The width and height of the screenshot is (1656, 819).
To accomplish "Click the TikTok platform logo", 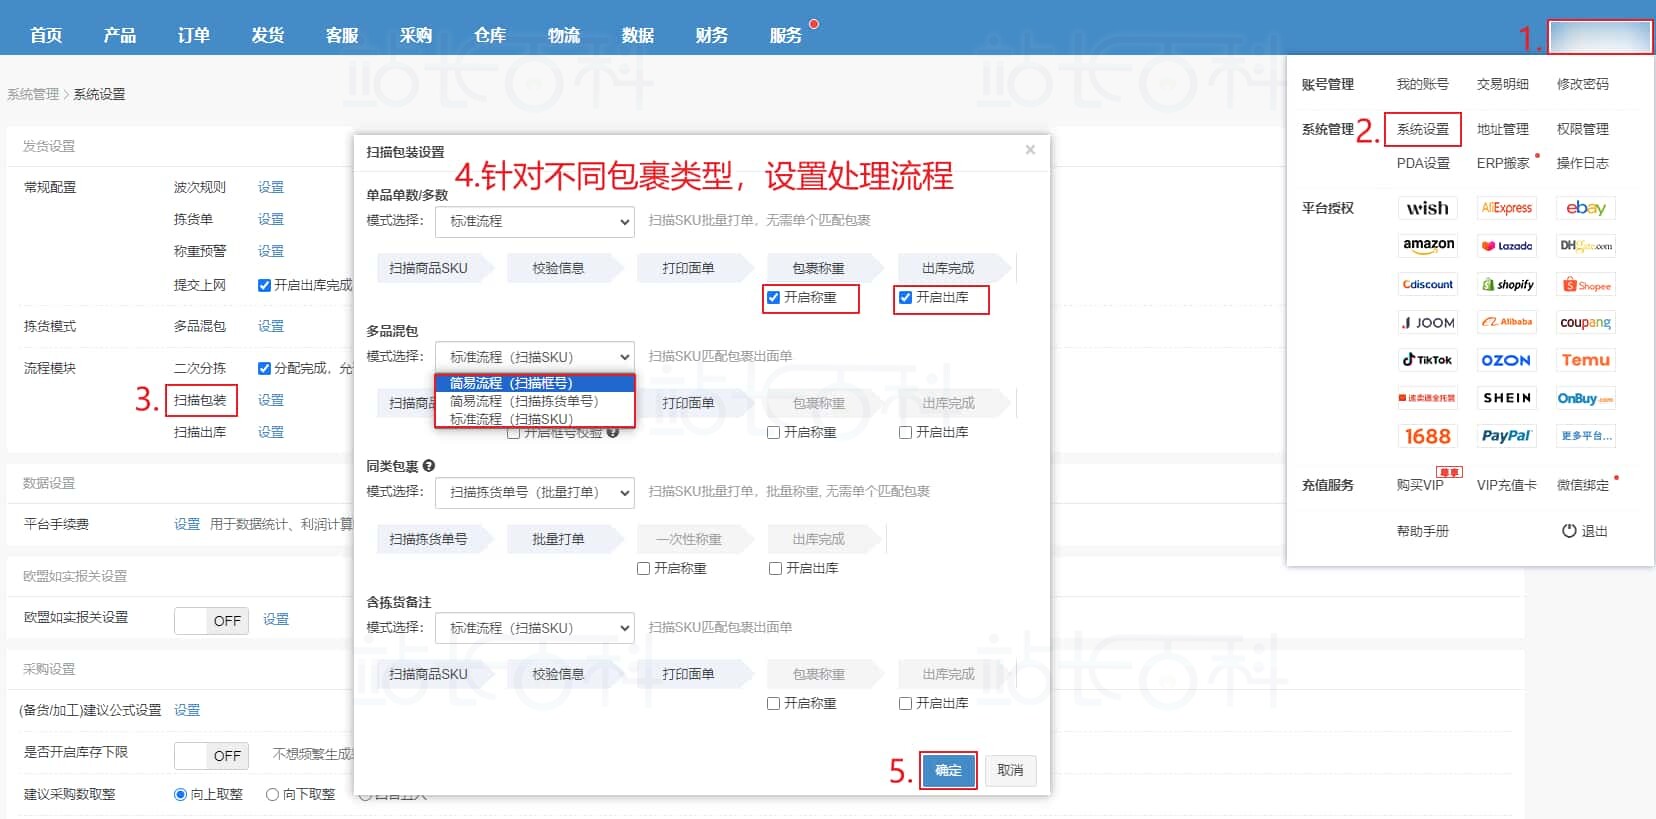I will tap(1427, 360).
